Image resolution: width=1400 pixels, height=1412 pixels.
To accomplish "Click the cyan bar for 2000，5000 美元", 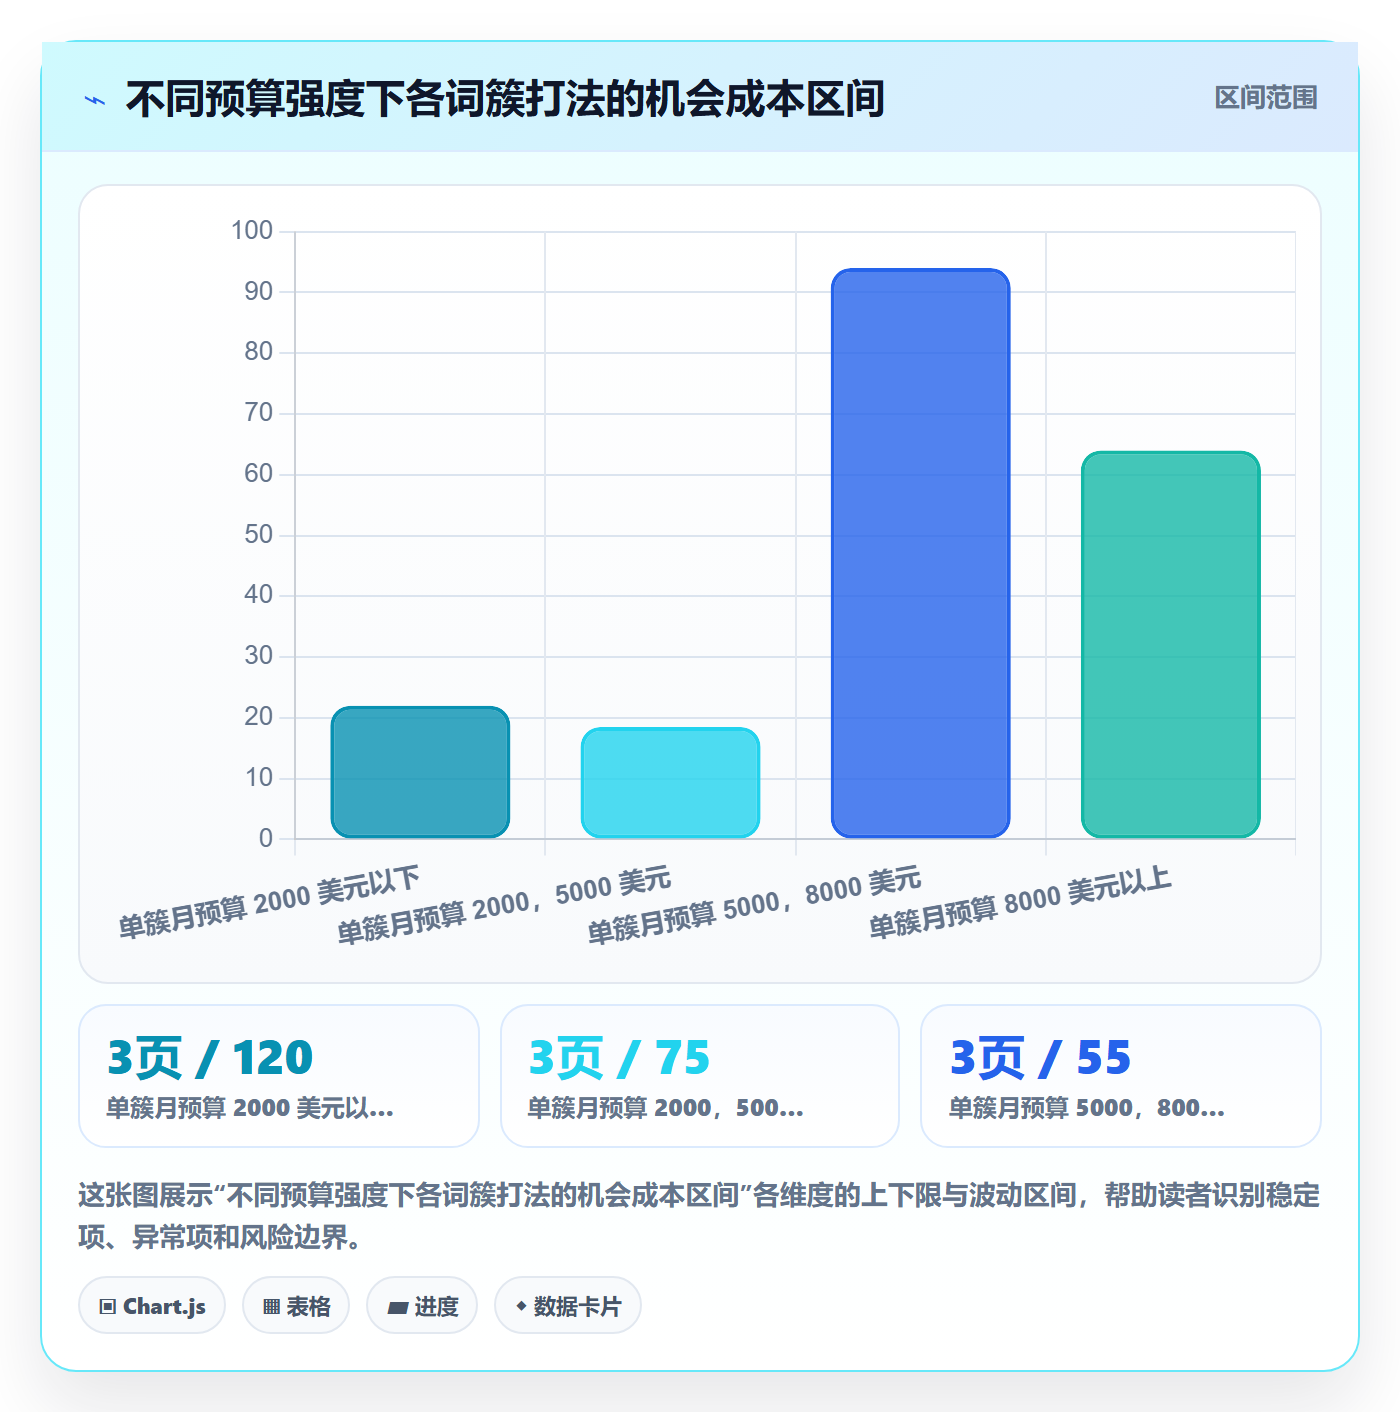I will [x=670, y=783].
